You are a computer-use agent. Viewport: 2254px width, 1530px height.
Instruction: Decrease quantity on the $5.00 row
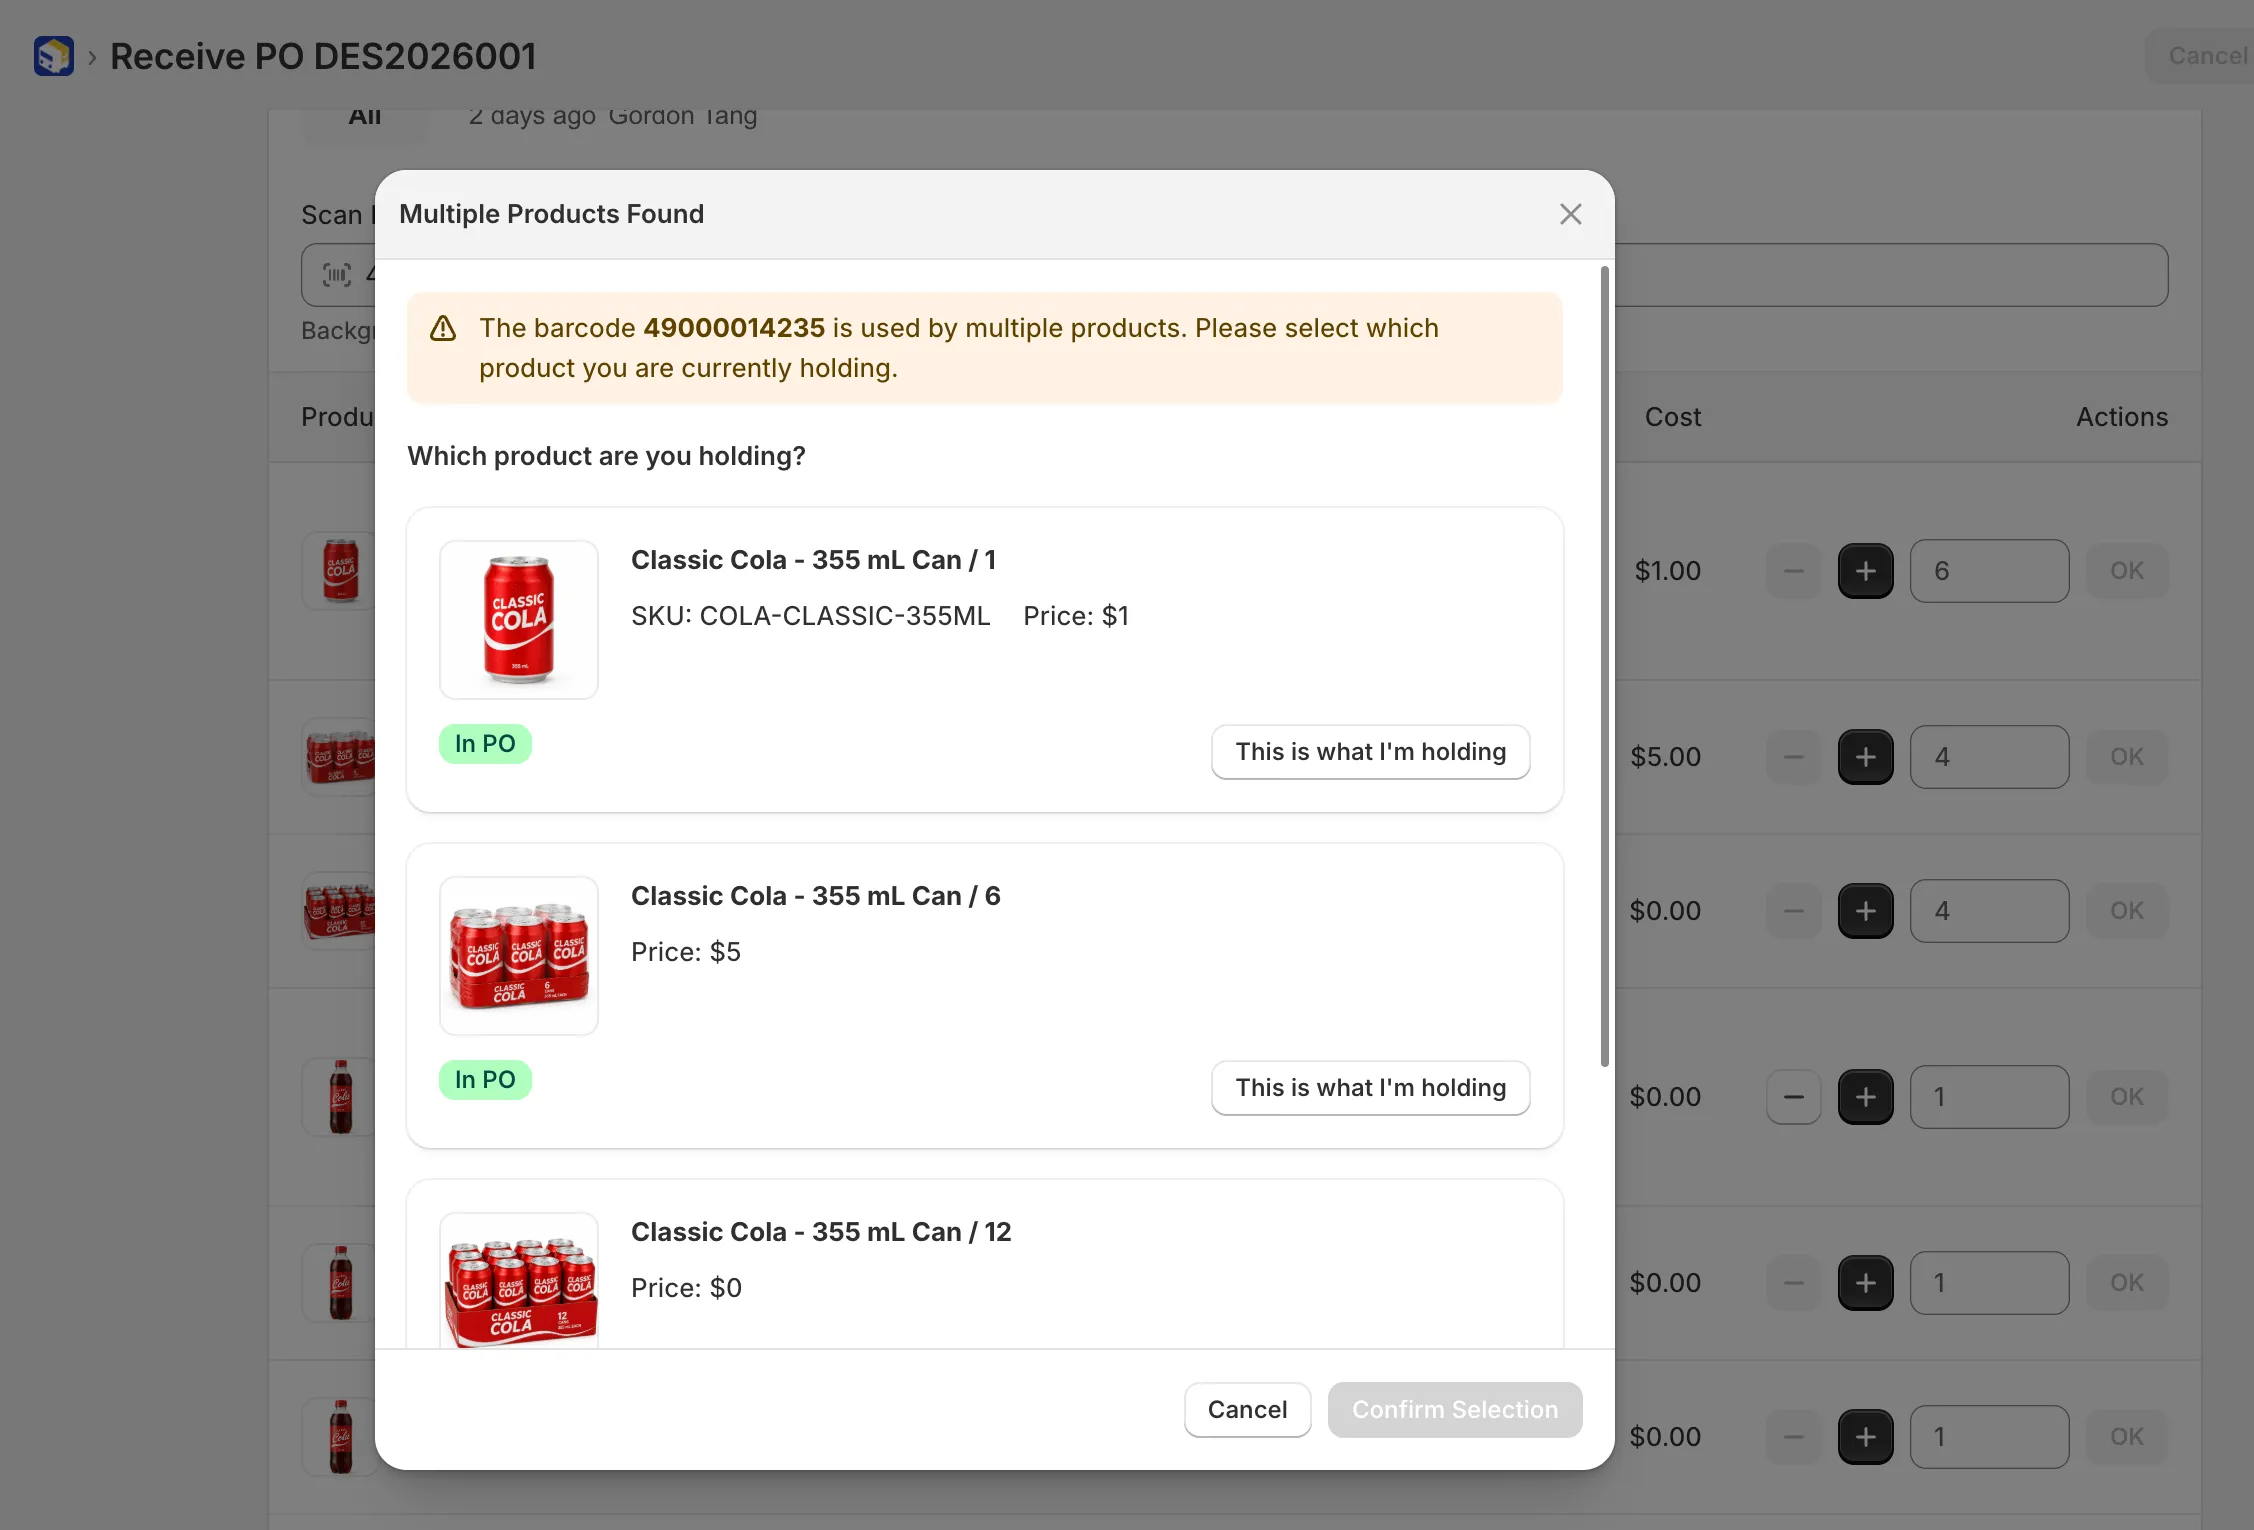point(1793,757)
